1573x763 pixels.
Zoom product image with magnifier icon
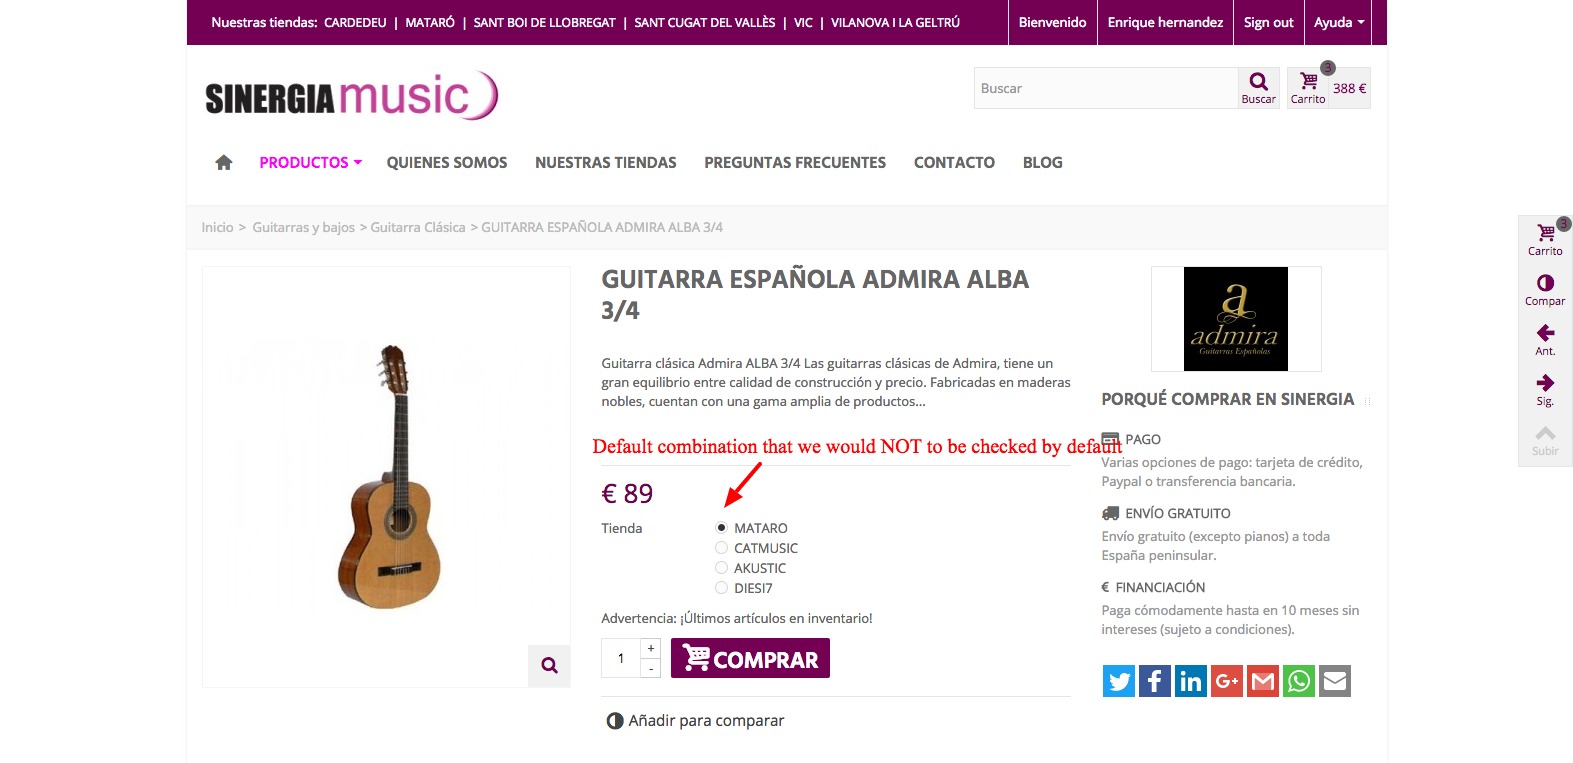549,665
